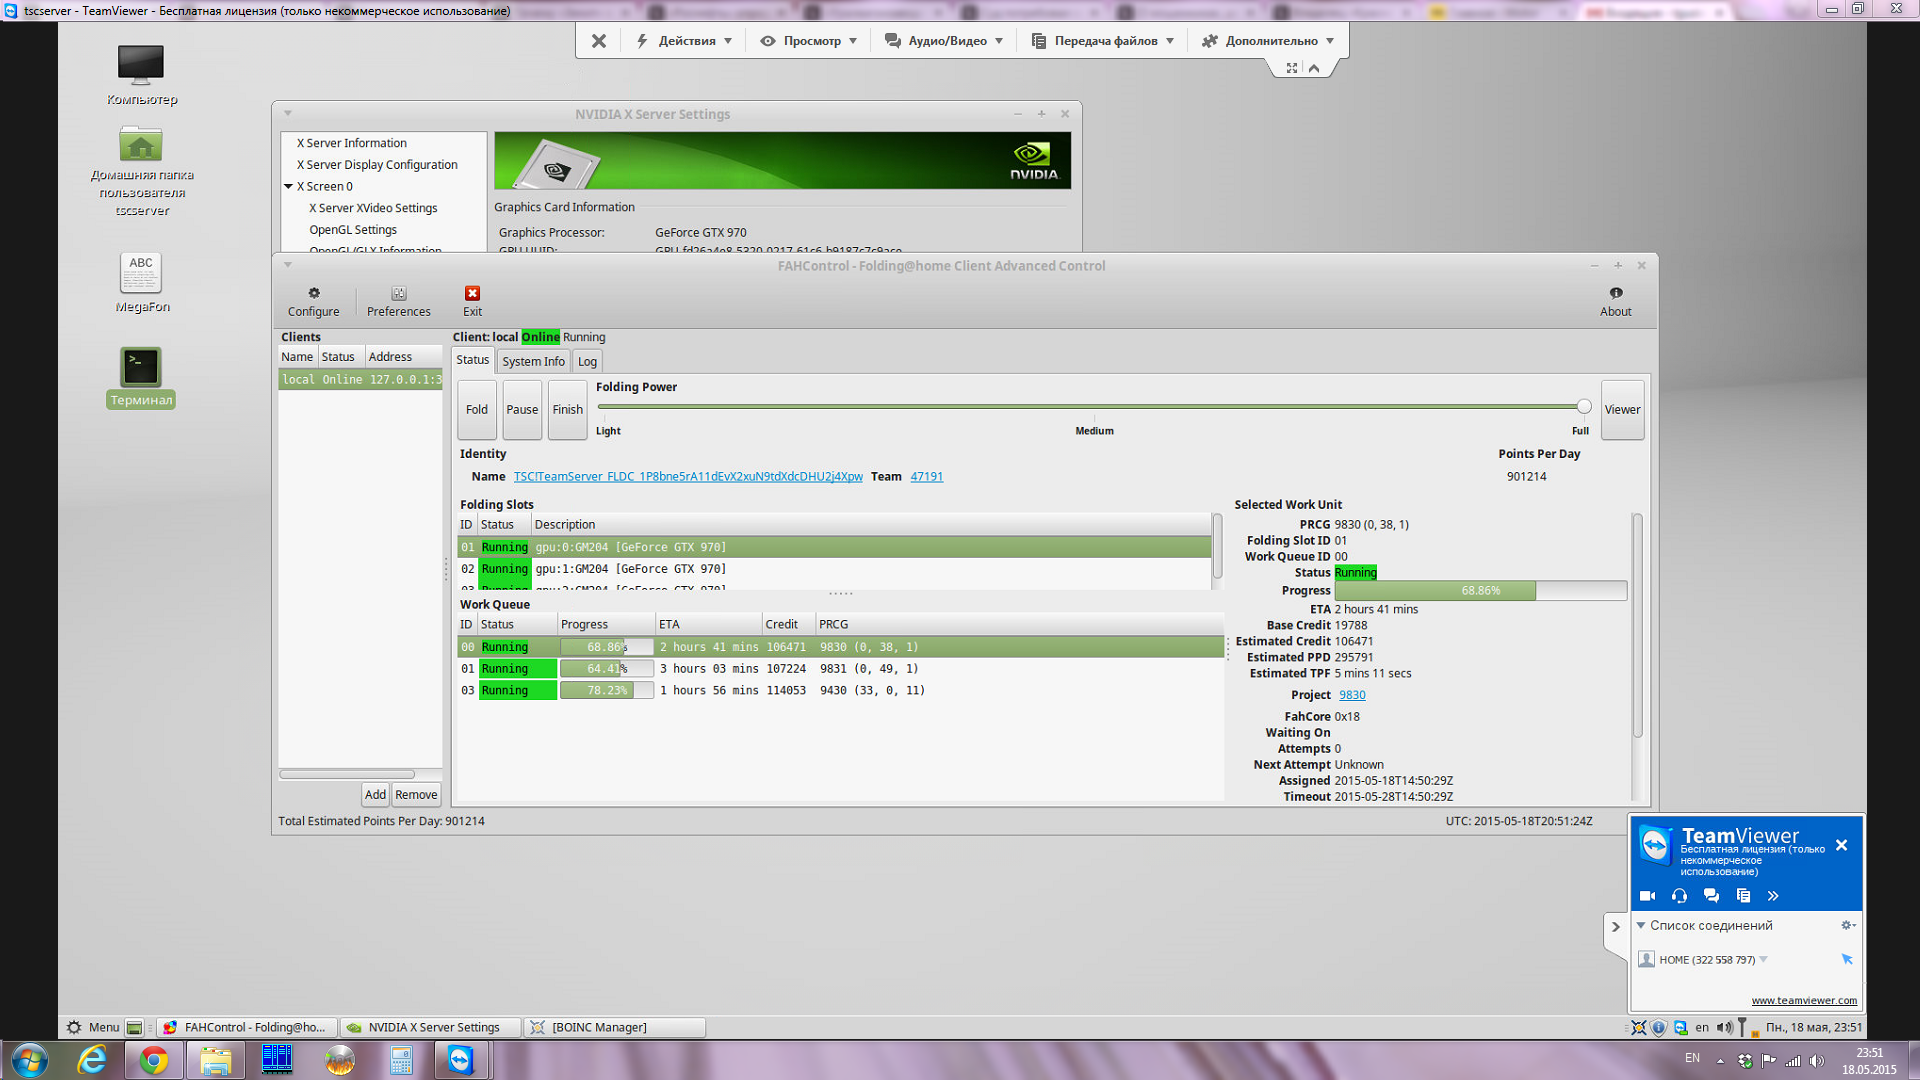
Task: Open TeamViewer file transfer dropdown
Action: (1104, 41)
